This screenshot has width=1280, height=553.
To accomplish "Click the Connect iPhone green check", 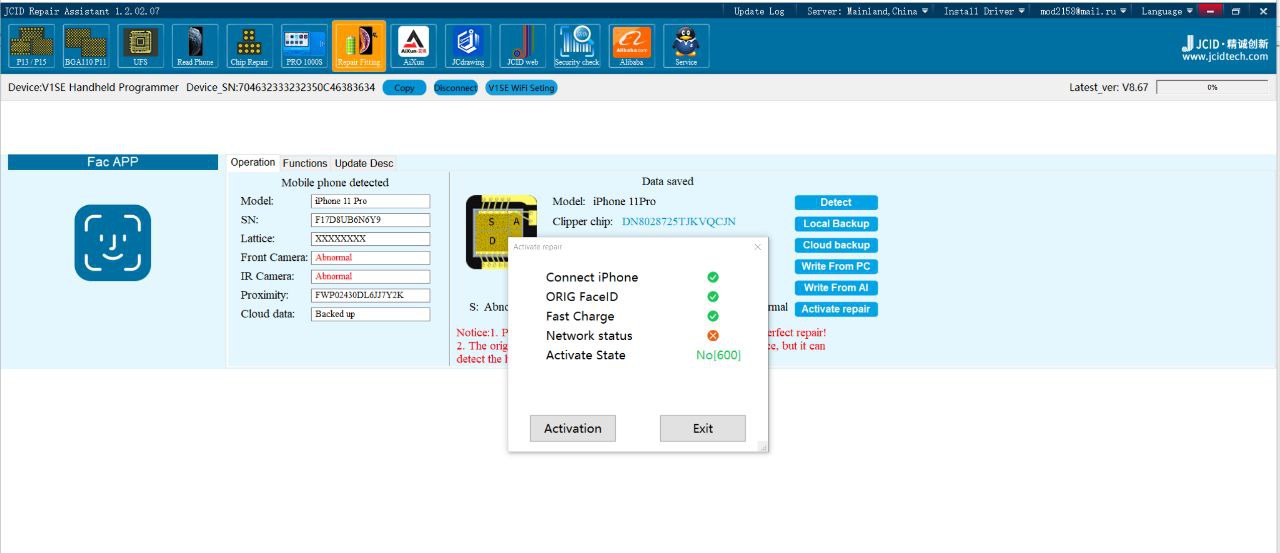I will pos(713,277).
